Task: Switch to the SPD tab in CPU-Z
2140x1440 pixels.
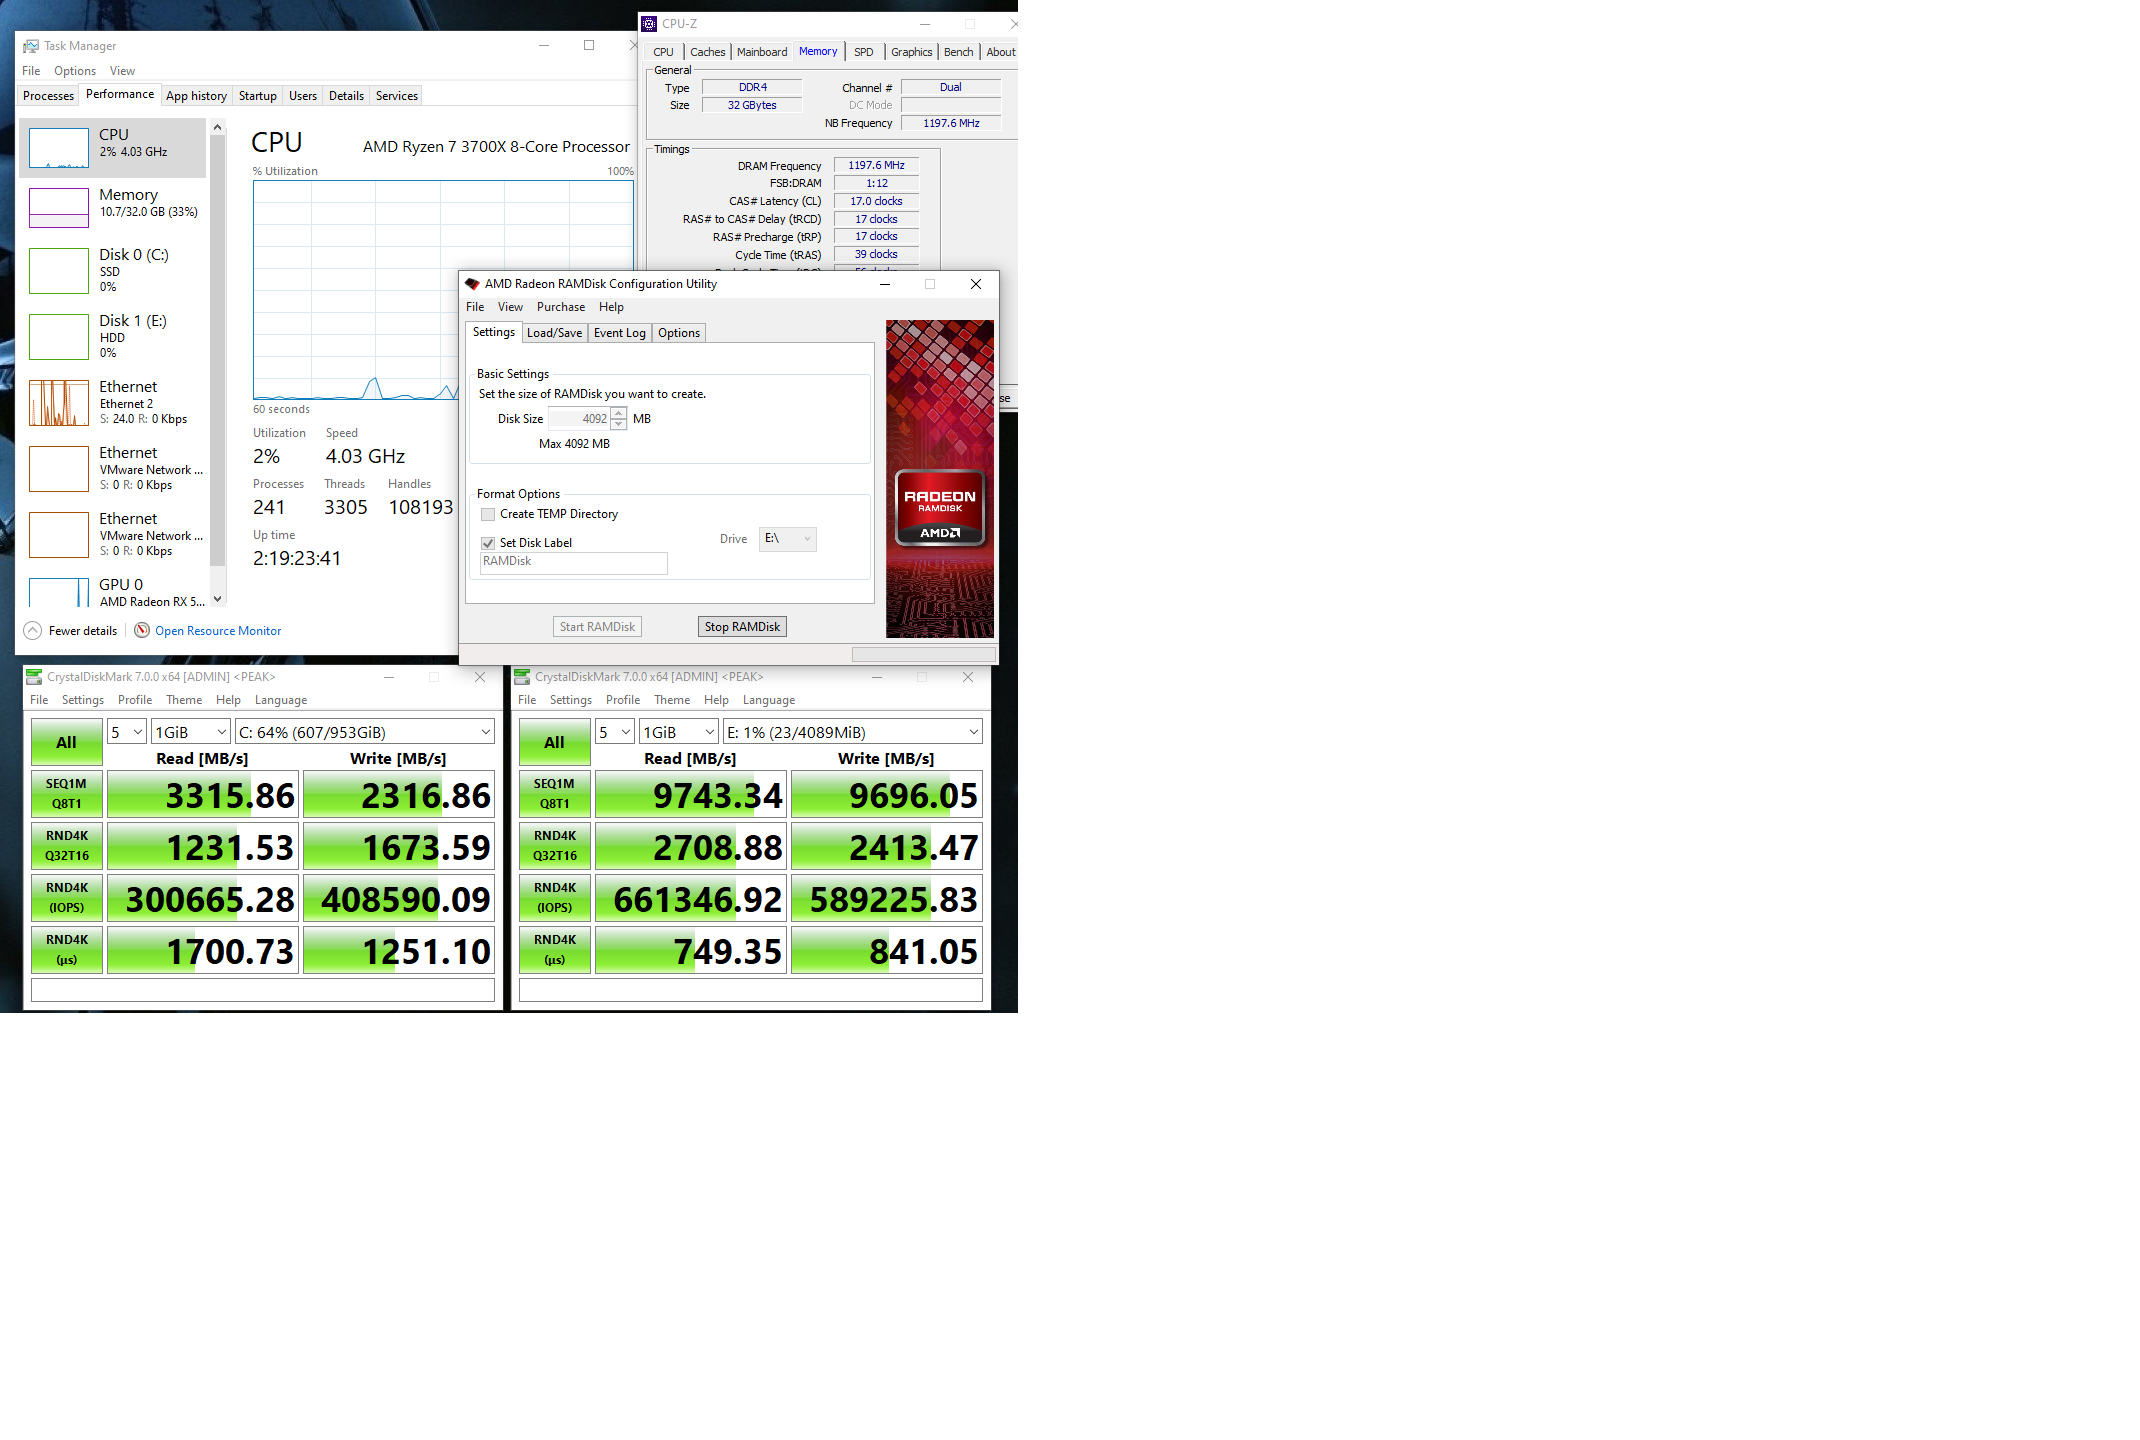Action: tap(863, 52)
